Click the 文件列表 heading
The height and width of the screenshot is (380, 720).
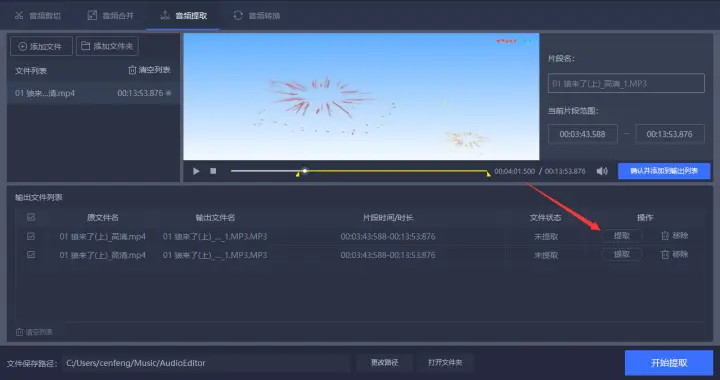coord(31,71)
